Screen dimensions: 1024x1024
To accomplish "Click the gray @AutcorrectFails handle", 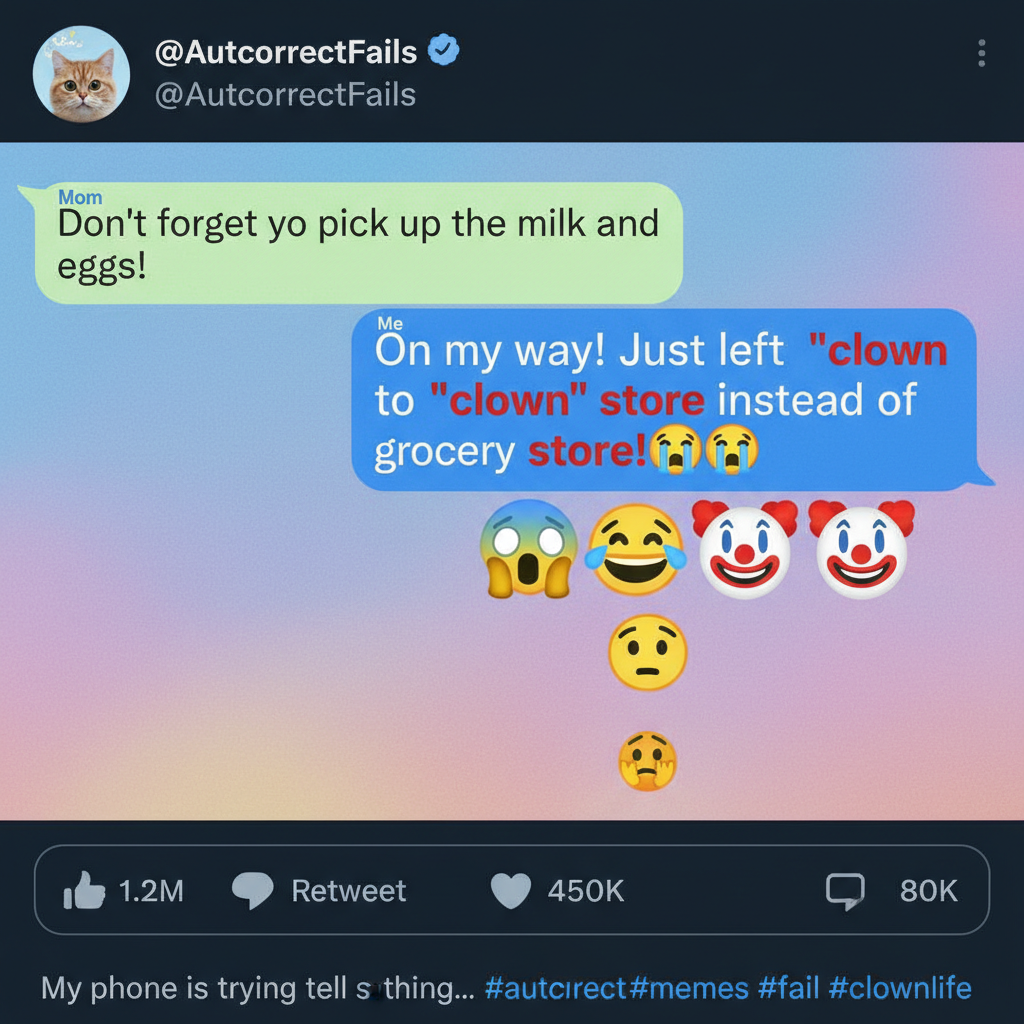I will [x=285, y=95].
